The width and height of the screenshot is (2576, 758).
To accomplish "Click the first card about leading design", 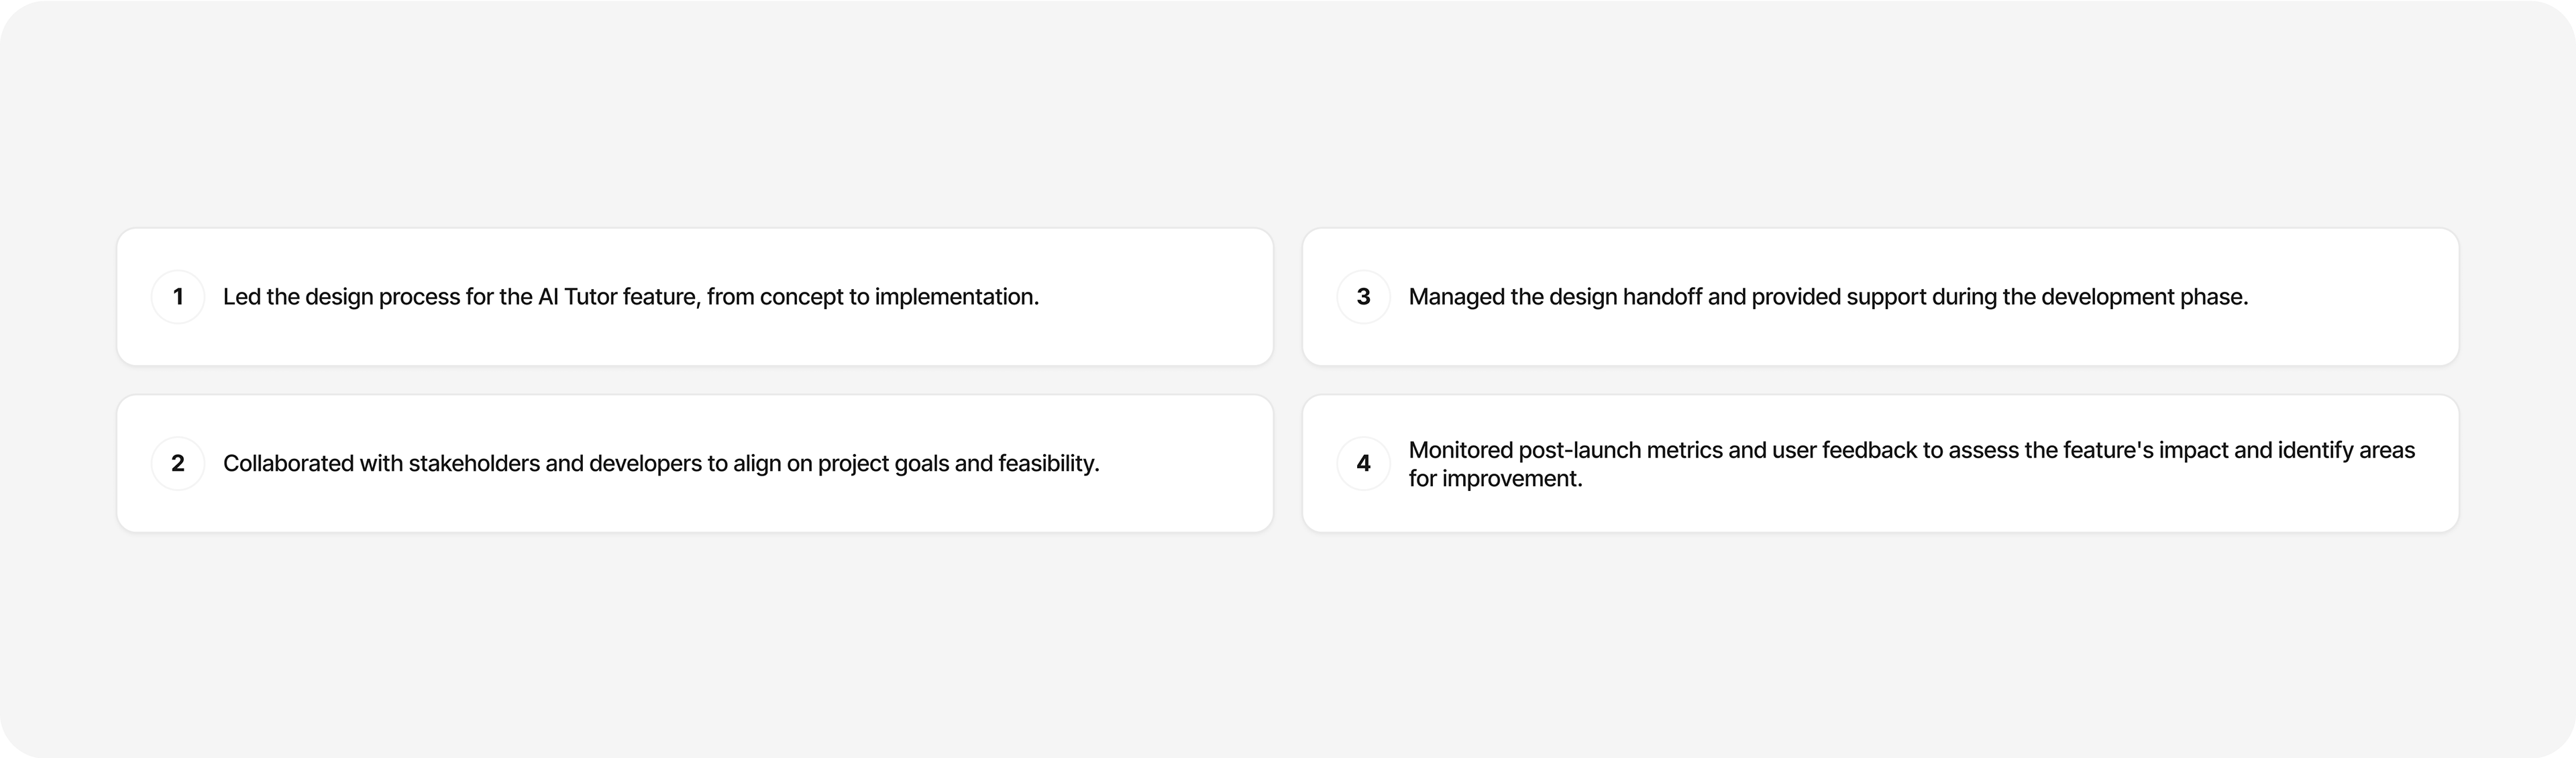I will click(x=695, y=297).
